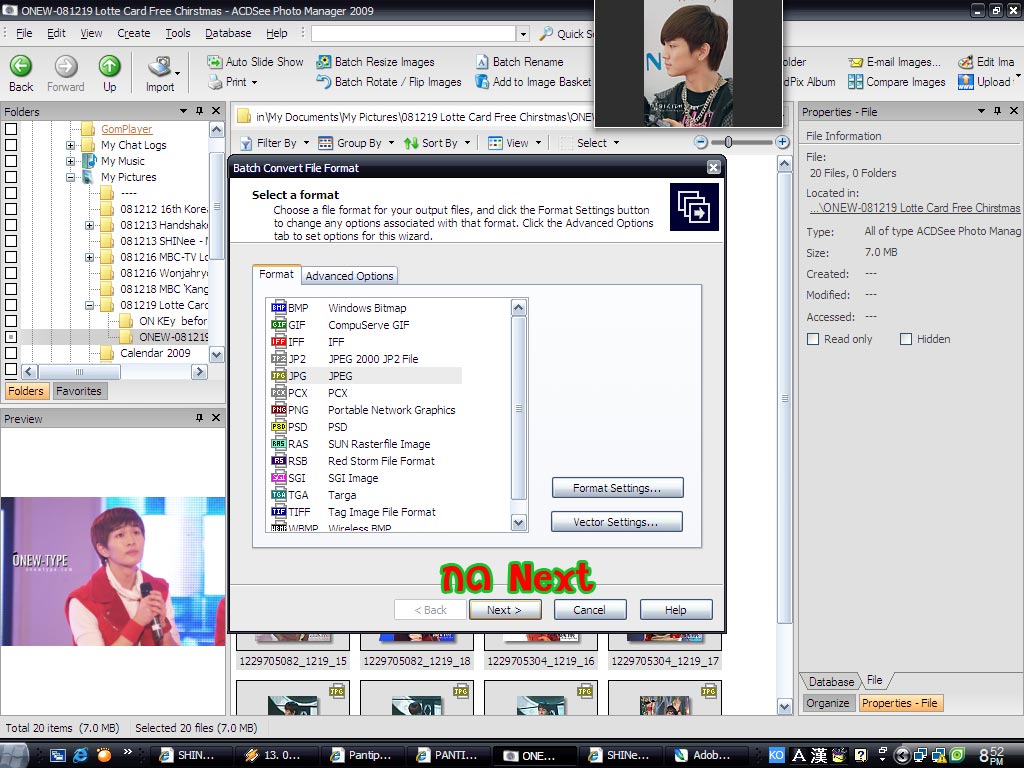The height and width of the screenshot is (768, 1024).
Task: Open the Filter By dropdown
Action: tap(274, 143)
